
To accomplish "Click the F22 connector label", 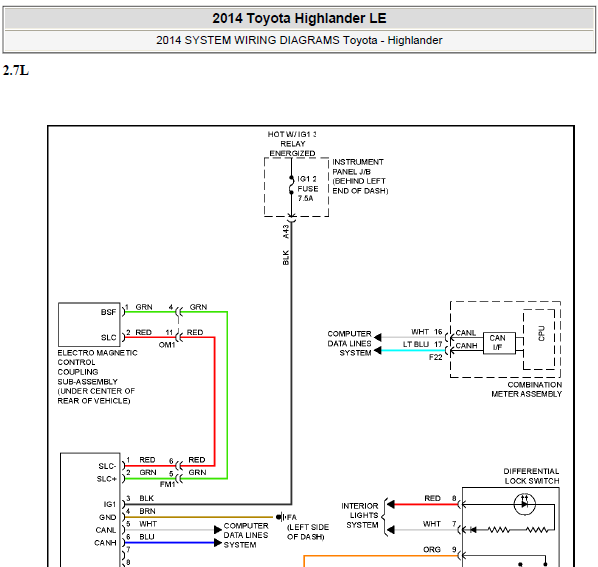I will [436, 357].
